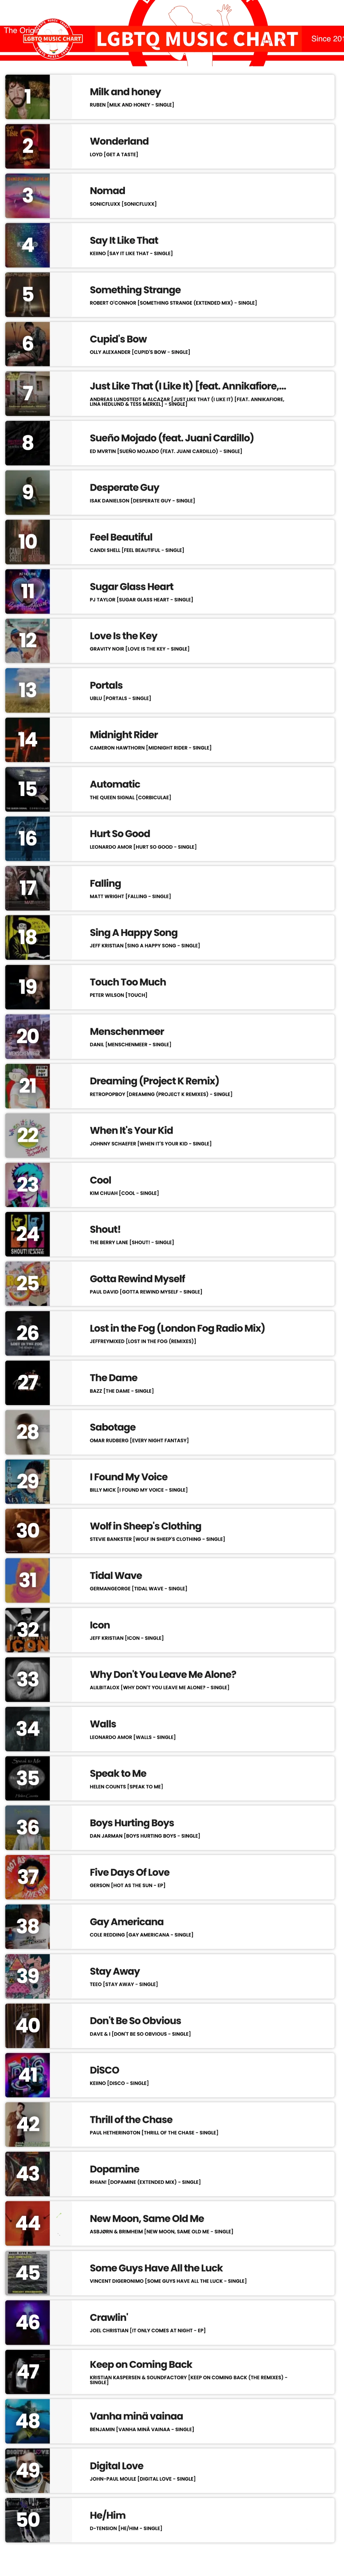Click the Say It Like That title

[124, 240]
